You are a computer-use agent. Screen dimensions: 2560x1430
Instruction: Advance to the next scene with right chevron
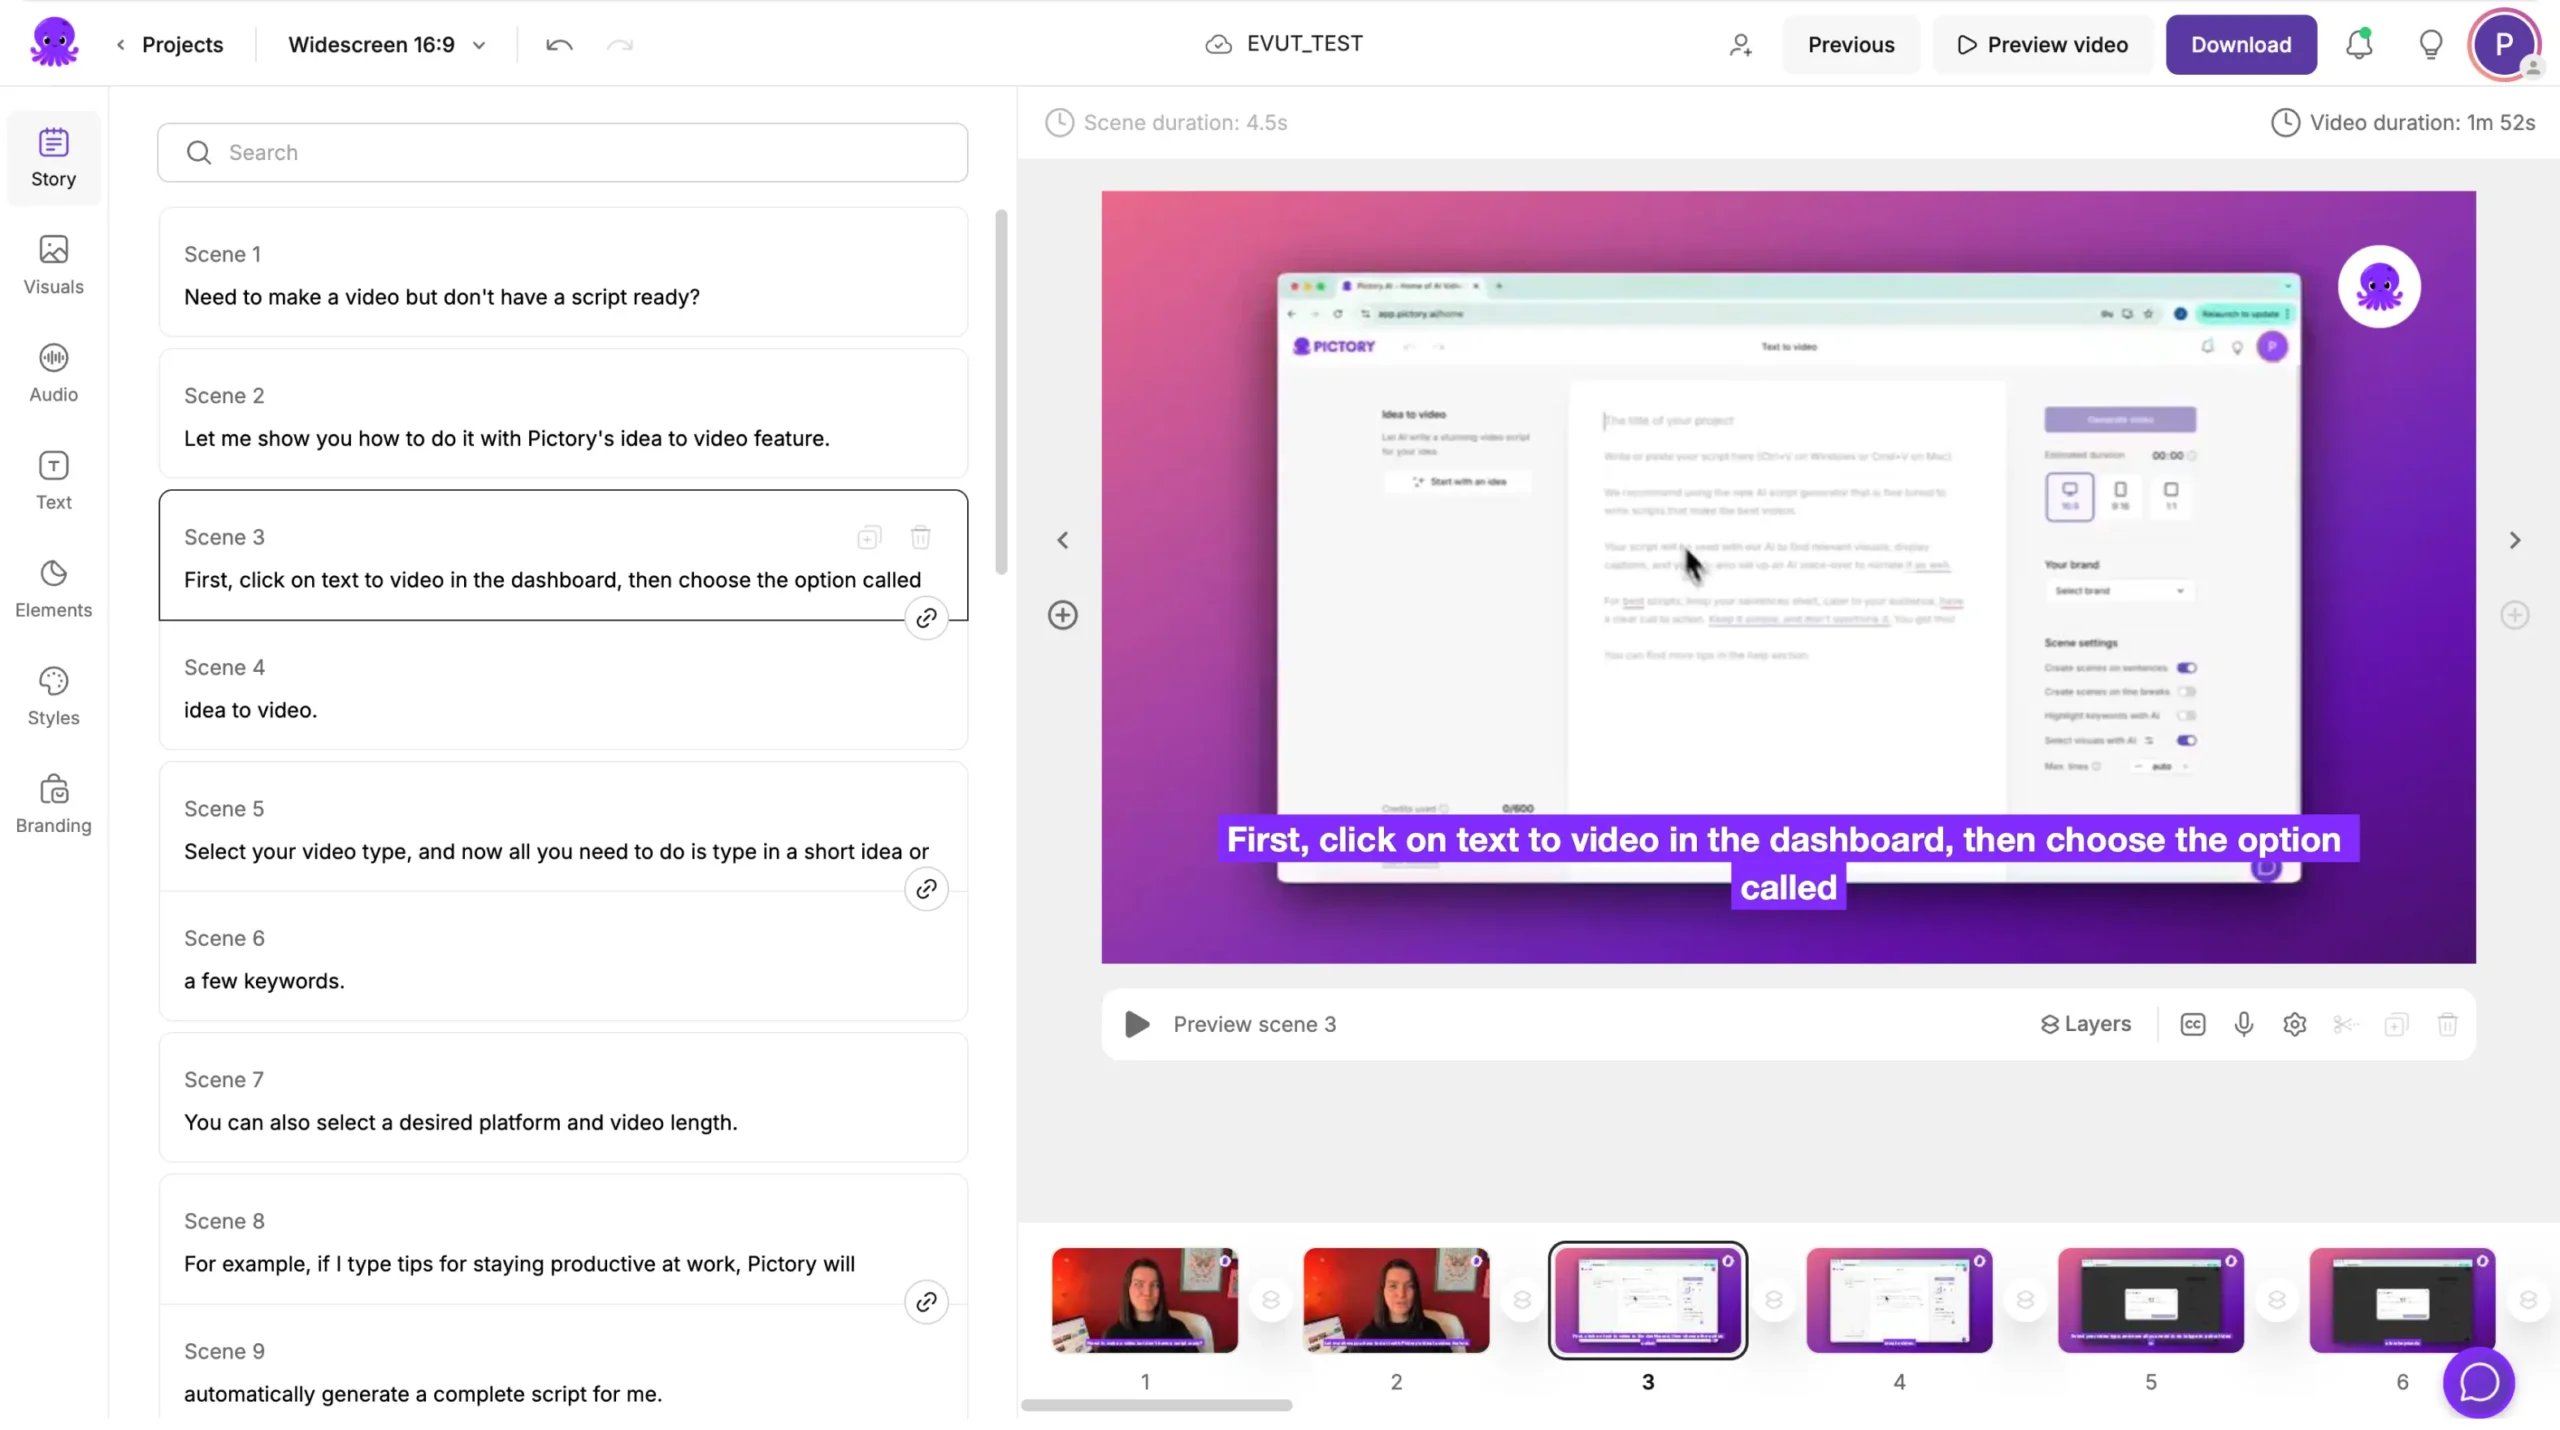coord(2516,540)
